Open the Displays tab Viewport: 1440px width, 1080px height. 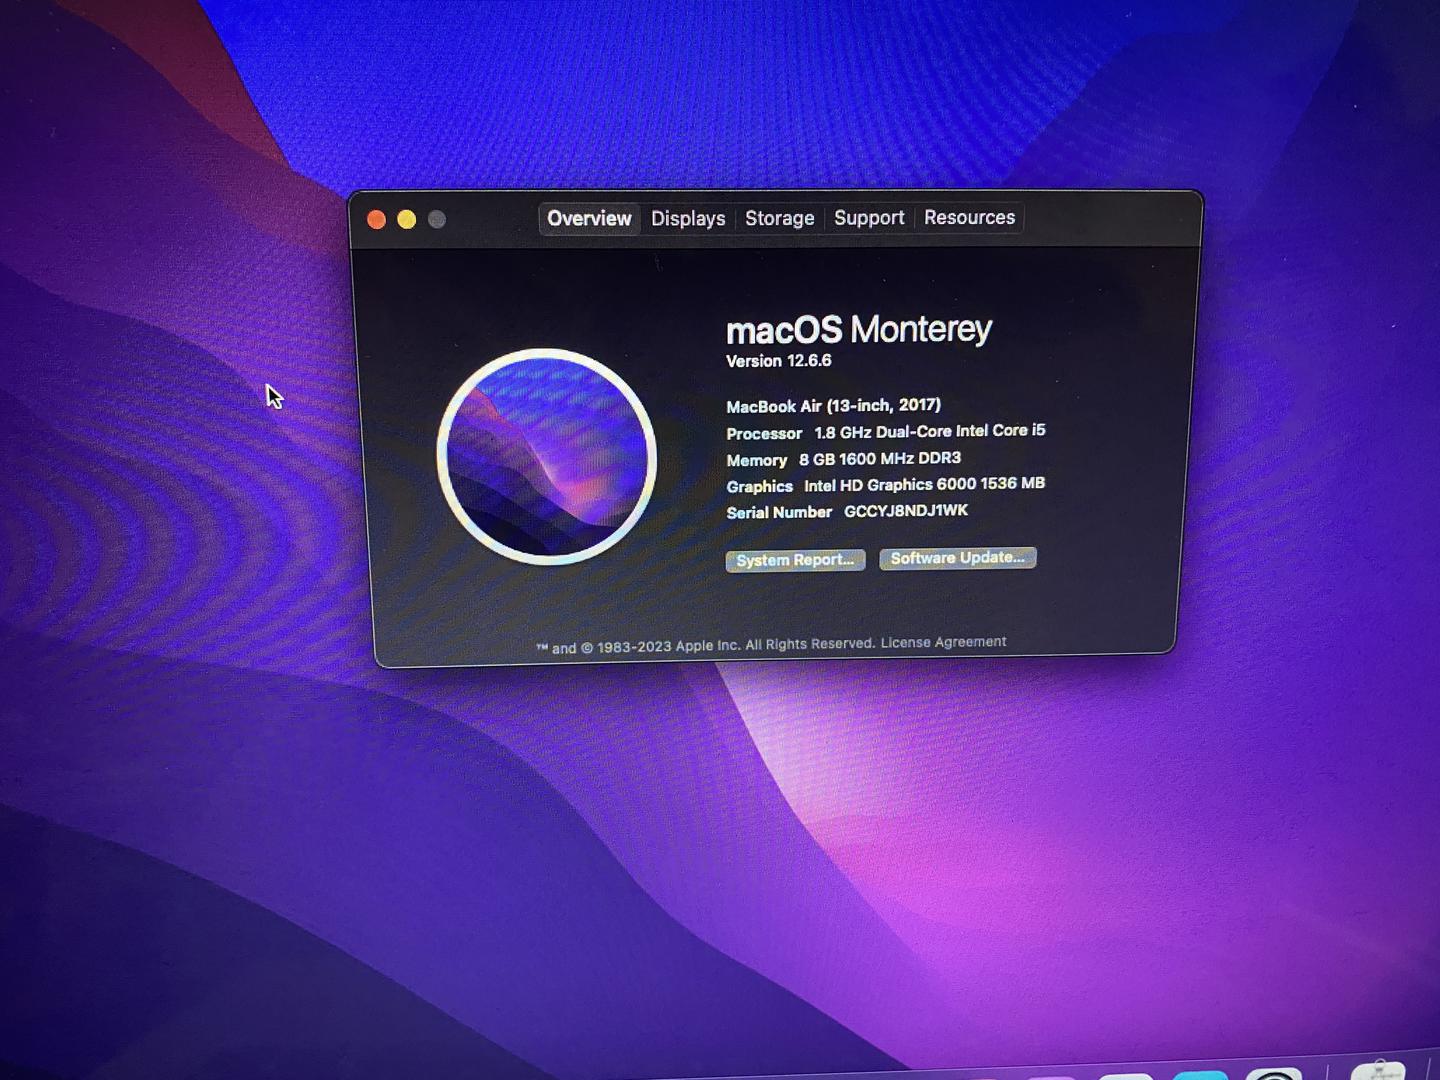688,219
